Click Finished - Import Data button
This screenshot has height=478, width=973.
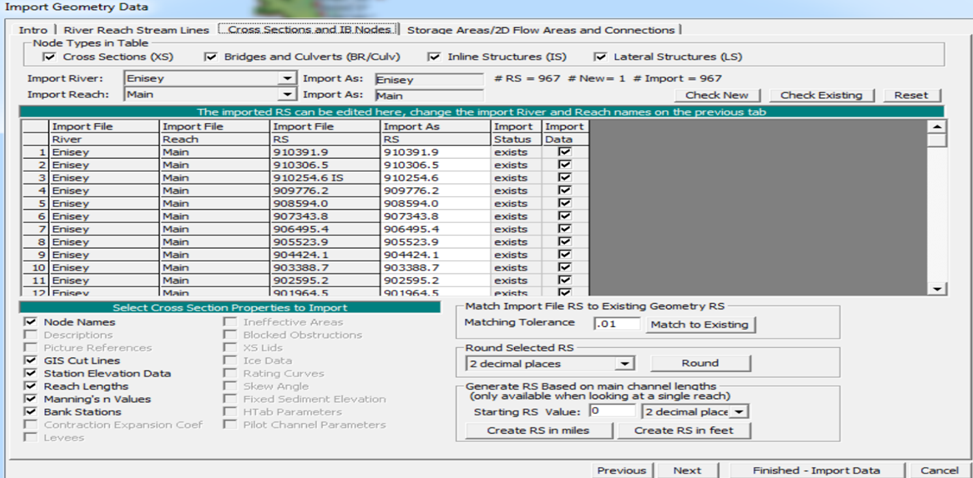tap(818, 470)
